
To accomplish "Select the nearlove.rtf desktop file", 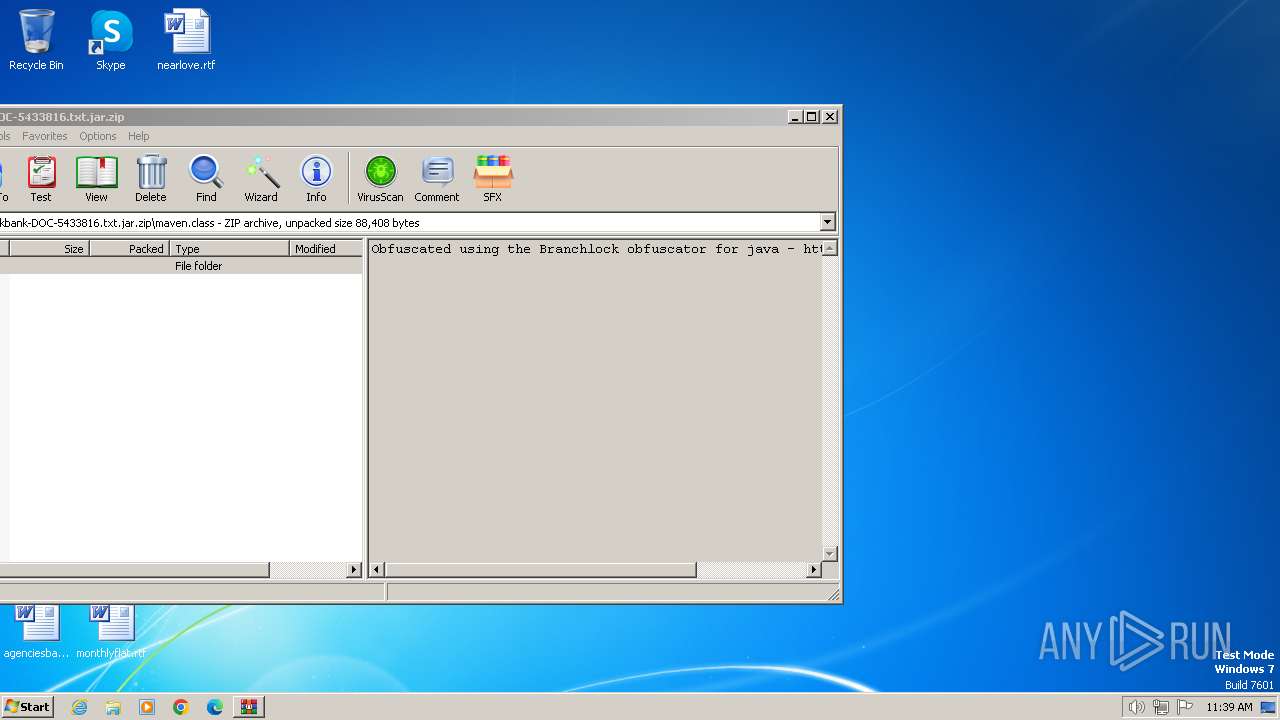I will tap(186, 41).
